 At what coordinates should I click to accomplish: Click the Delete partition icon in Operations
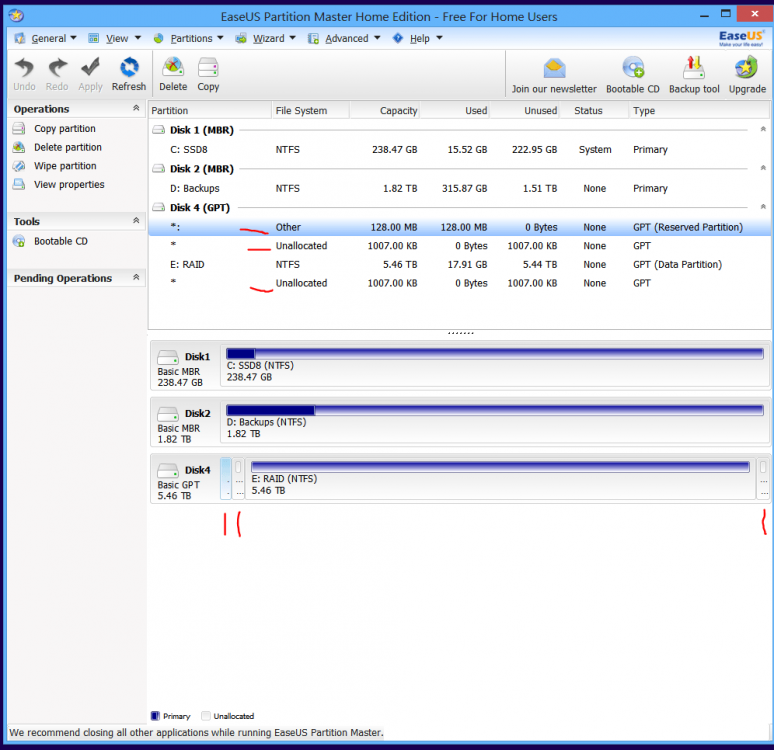[19, 147]
